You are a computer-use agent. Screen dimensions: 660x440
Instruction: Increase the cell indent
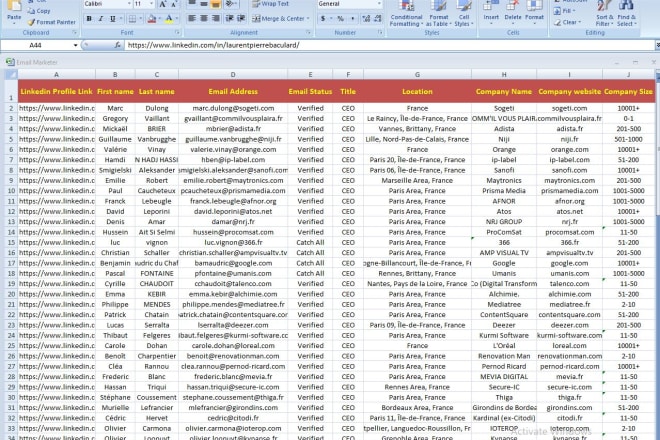[242, 18]
